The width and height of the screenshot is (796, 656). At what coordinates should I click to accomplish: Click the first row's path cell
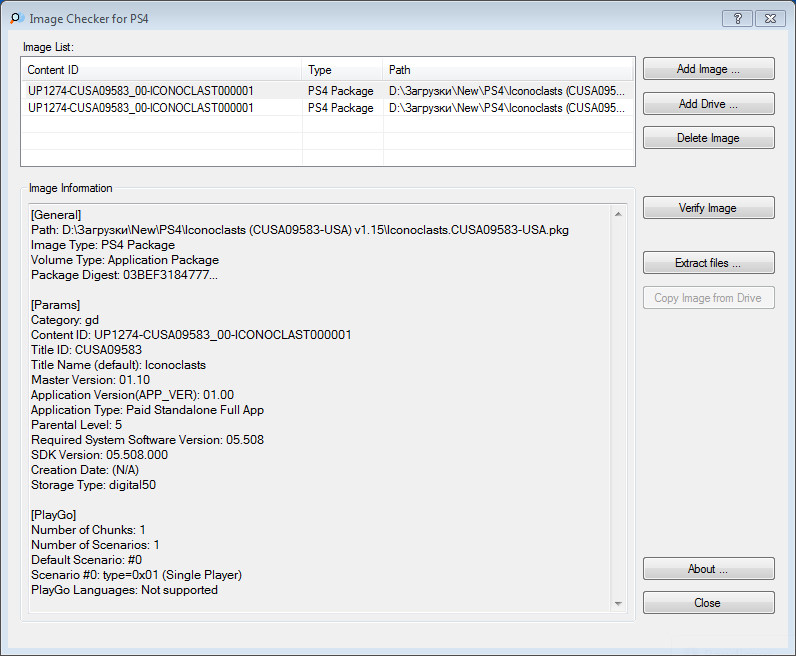click(x=507, y=91)
